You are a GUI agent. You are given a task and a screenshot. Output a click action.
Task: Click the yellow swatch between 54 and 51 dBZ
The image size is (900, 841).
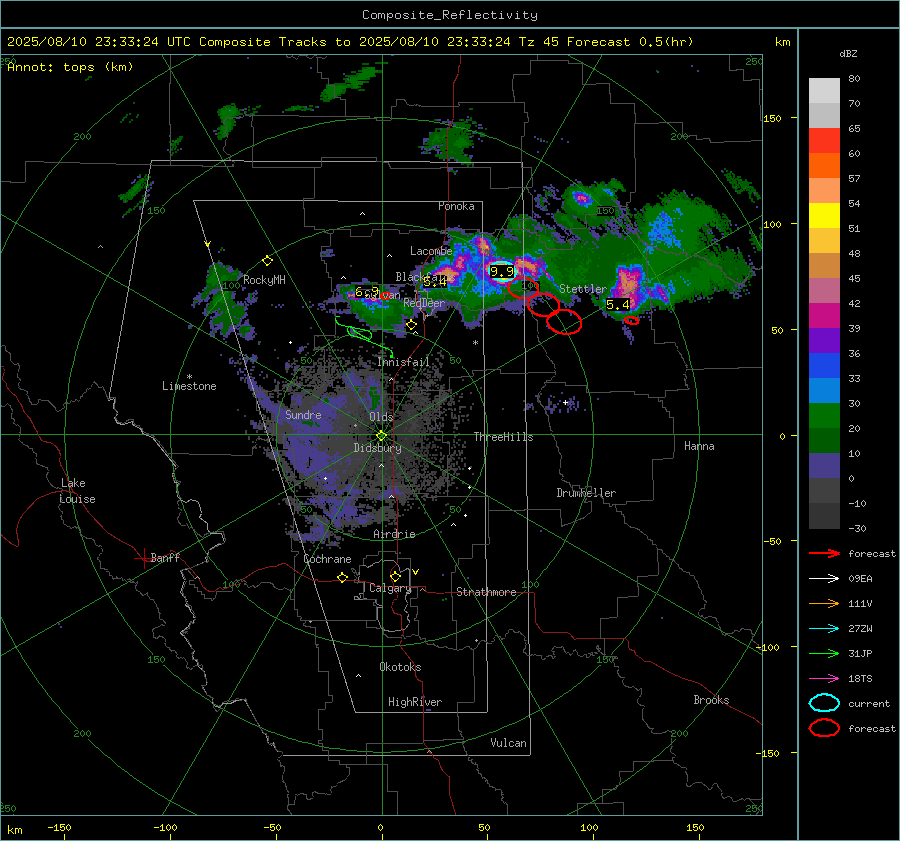[x=824, y=216]
